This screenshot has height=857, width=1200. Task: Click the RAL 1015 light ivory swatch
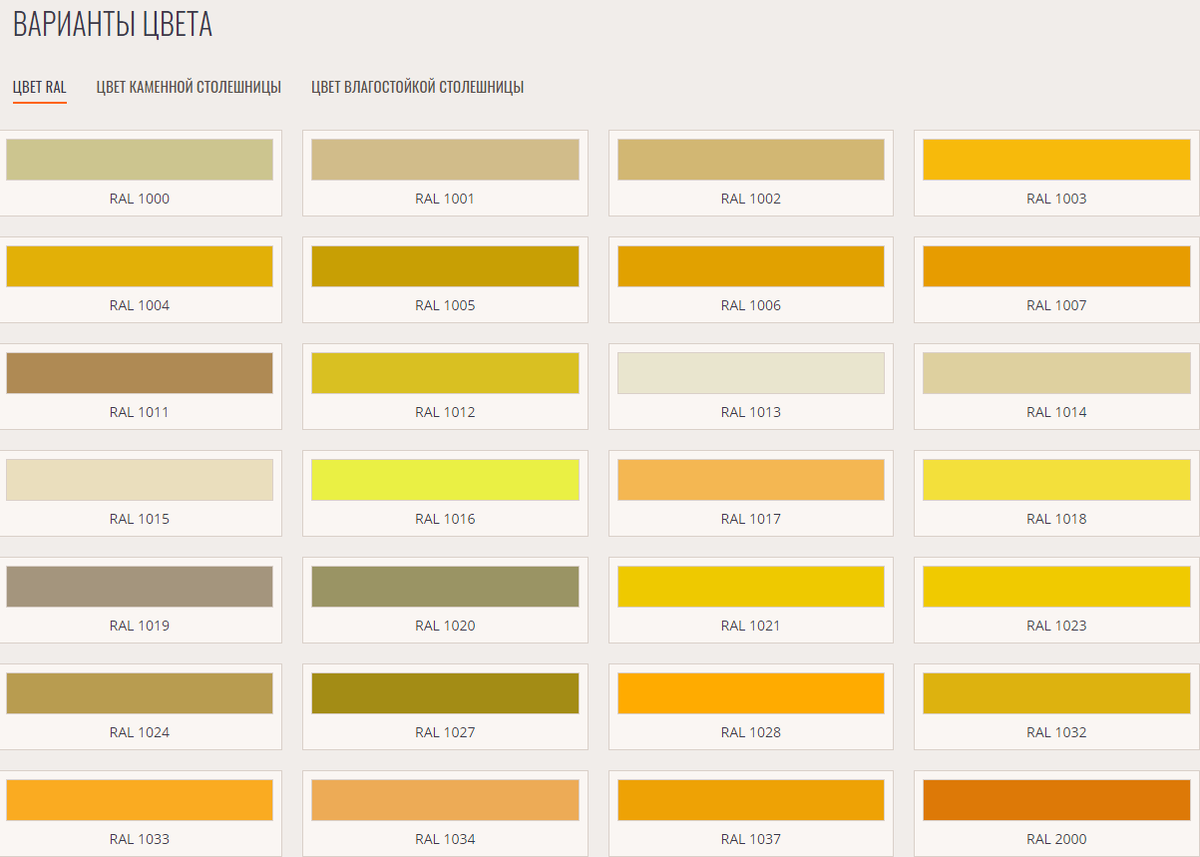140,480
